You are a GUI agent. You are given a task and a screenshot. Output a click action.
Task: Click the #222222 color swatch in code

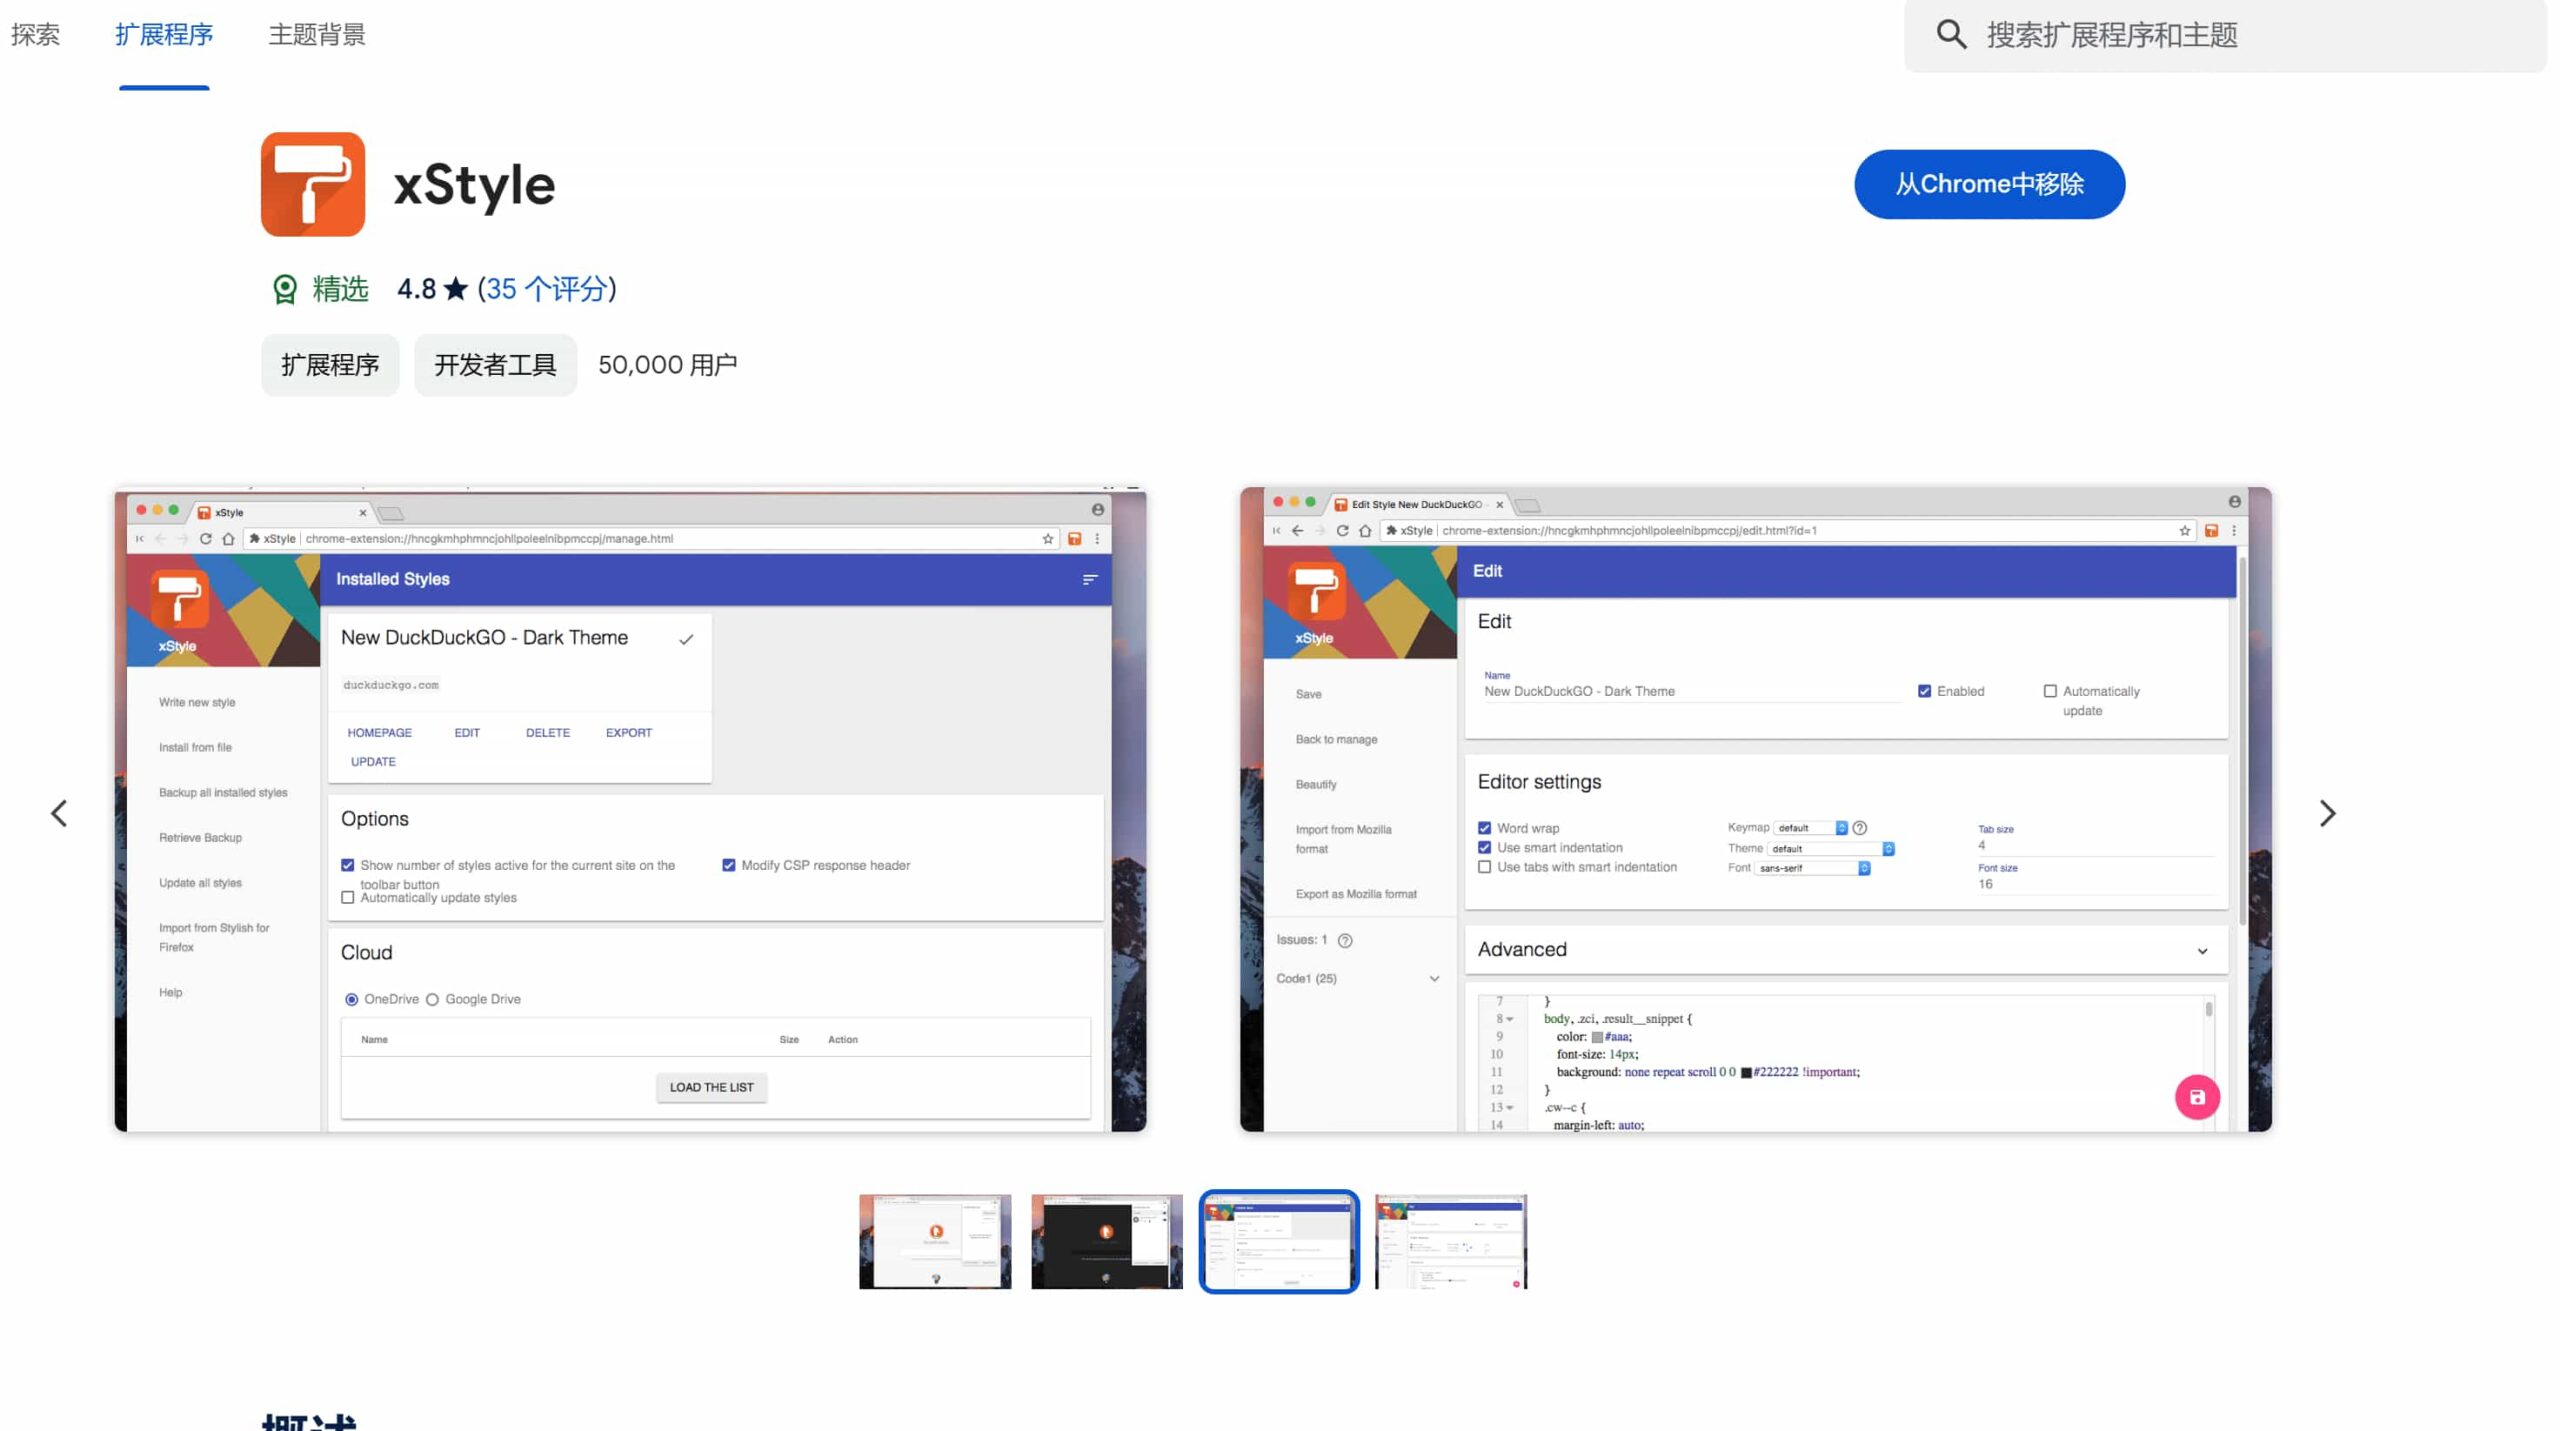[x=1746, y=1073]
